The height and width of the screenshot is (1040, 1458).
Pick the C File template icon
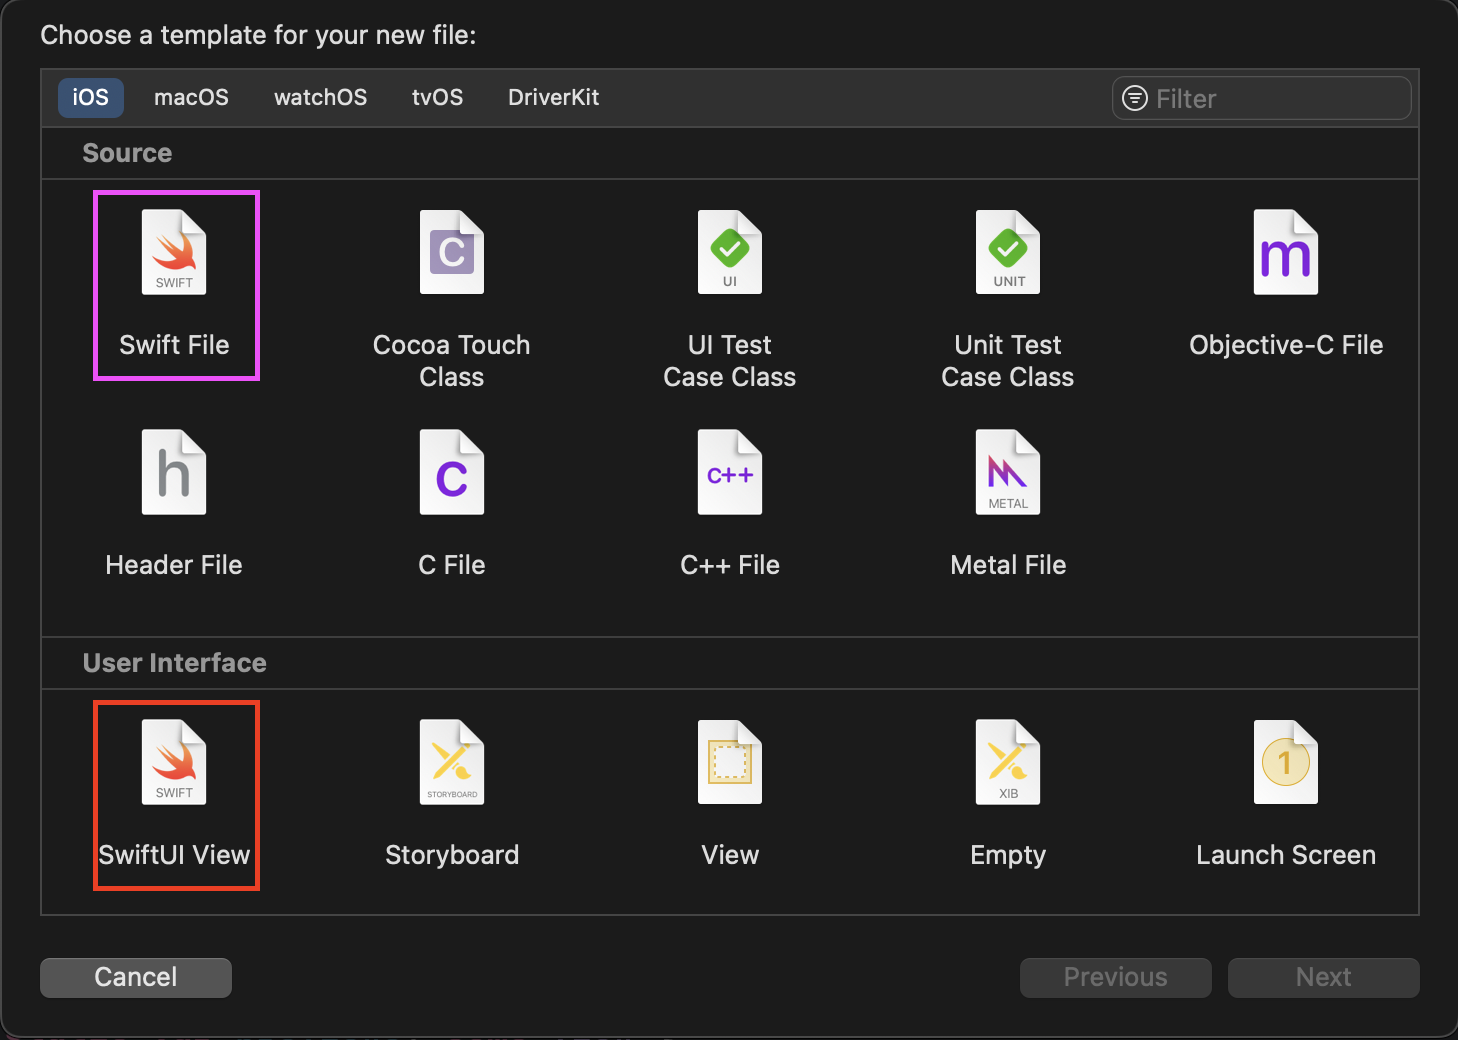tap(452, 472)
